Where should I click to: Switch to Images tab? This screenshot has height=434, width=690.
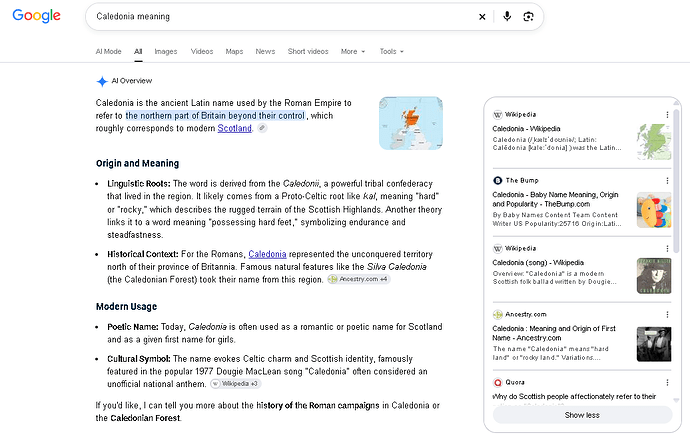click(166, 51)
